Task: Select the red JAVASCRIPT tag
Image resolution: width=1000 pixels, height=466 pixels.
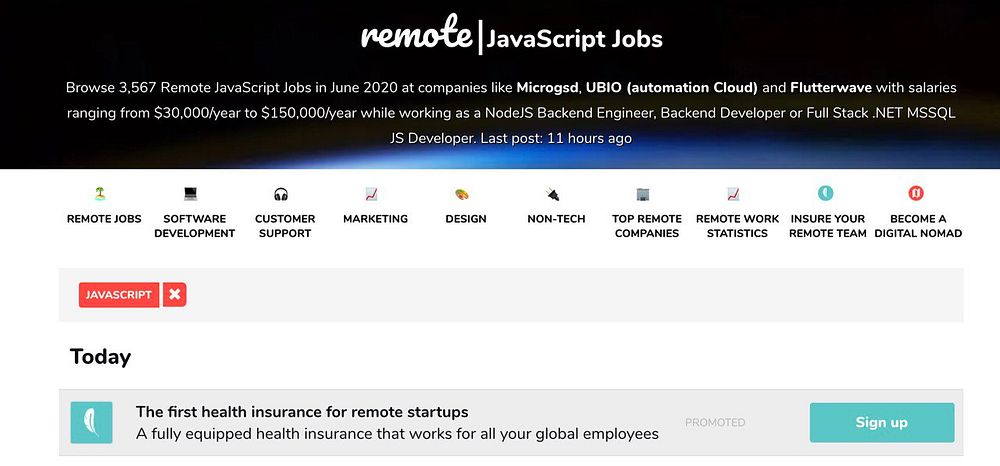Action: pyautogui.click(x=119, y=295)
